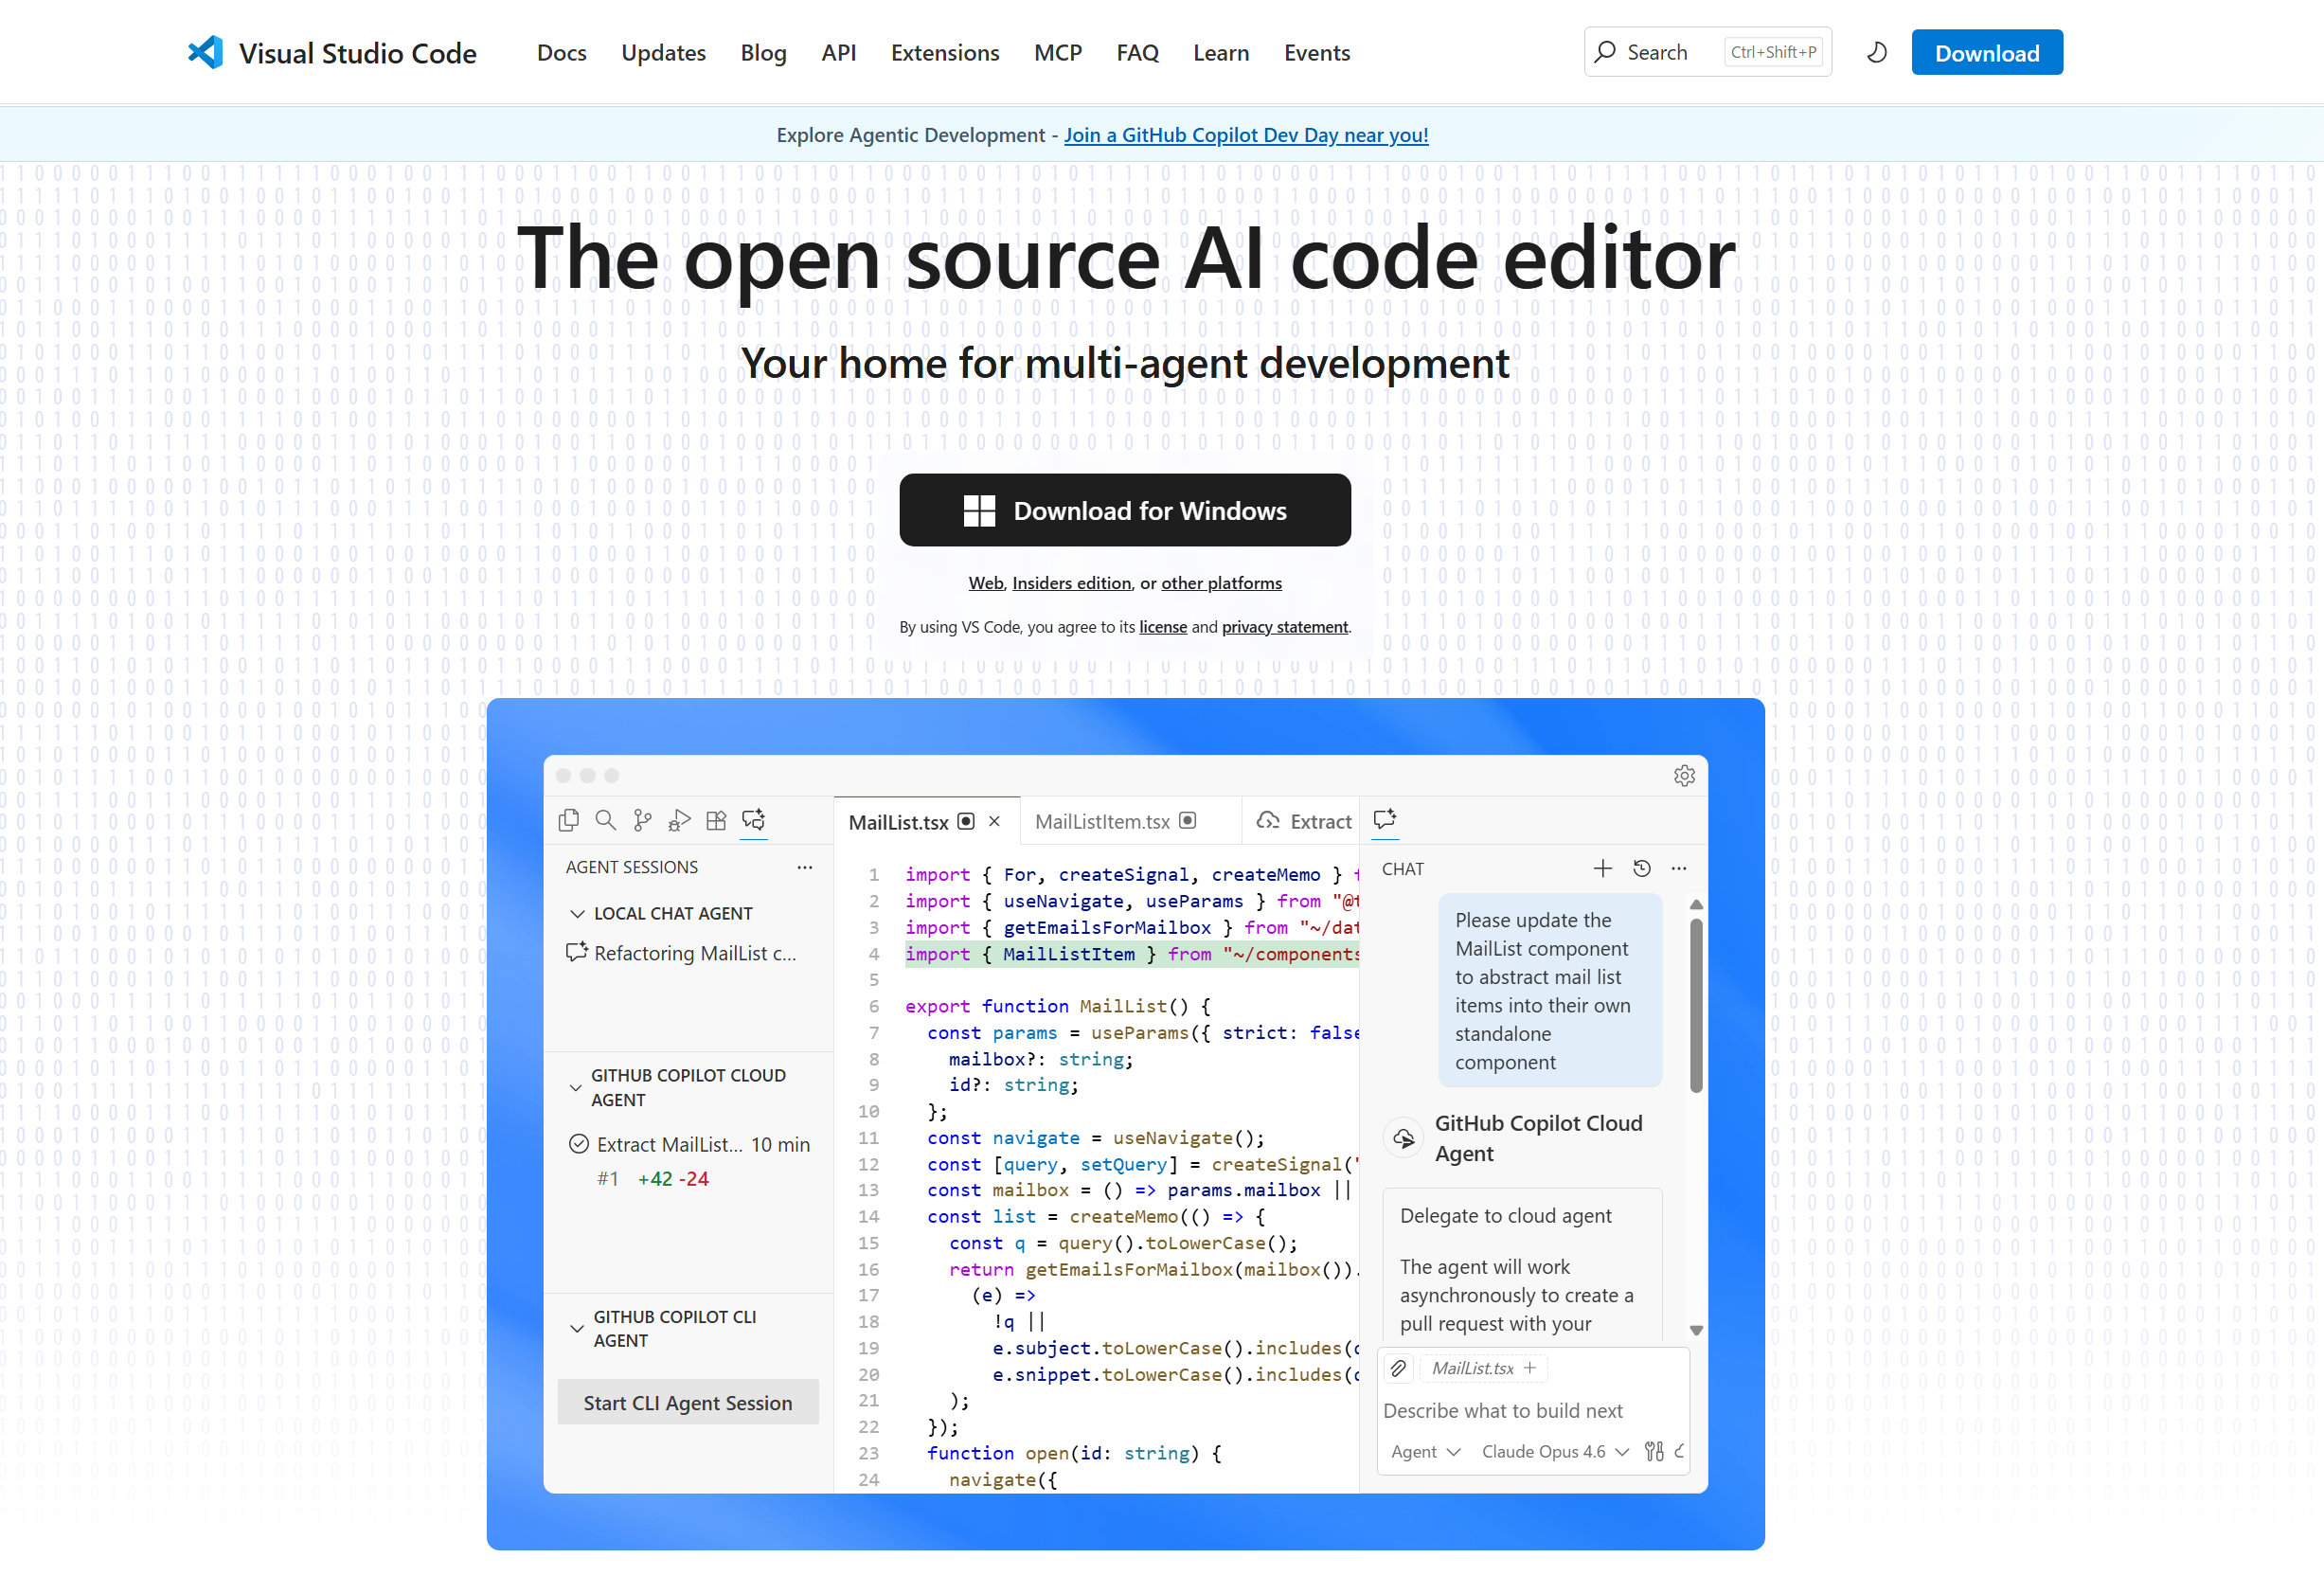Select the Run and Debug icon
Screen dimensions: 2324x1593
tap(679, 820)
